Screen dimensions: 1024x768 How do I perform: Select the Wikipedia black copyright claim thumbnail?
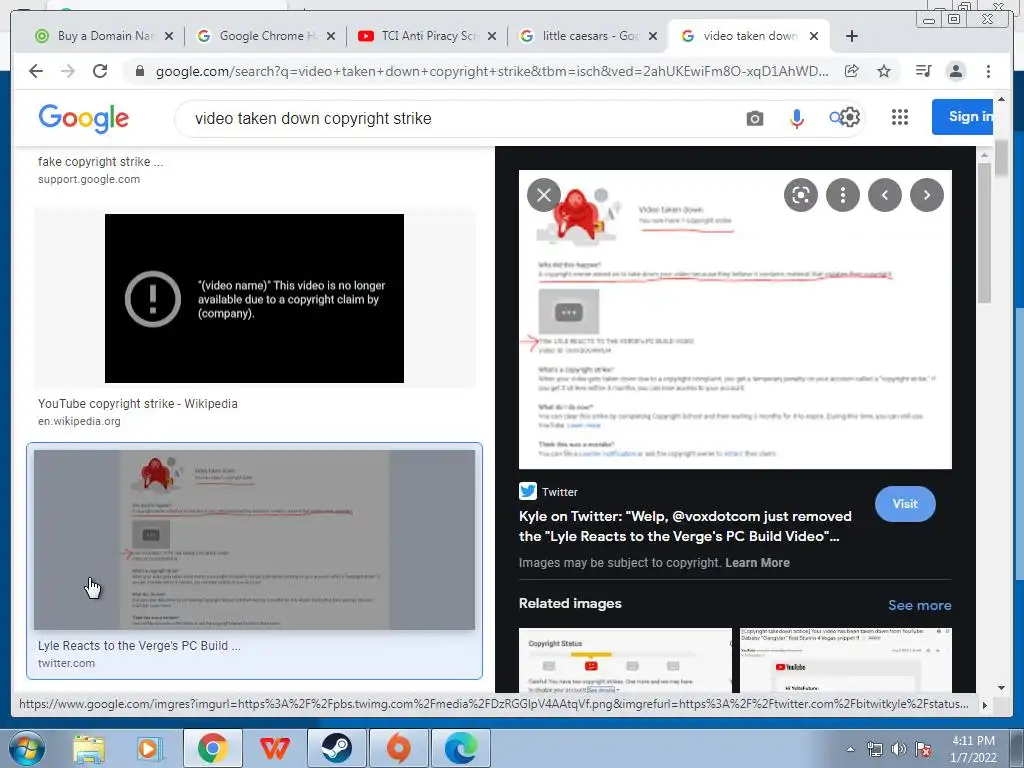click(254, 298)
